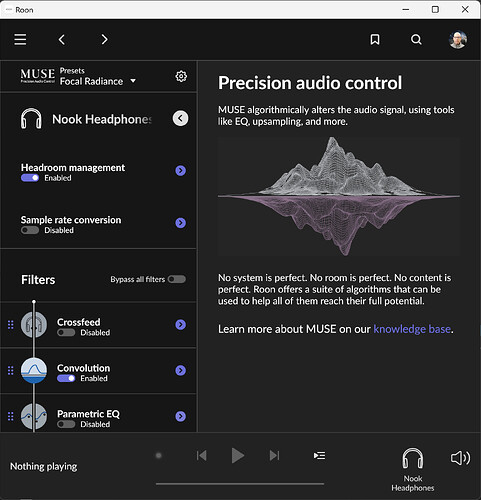Viewport: 481px width, 500px height.
Task: Disable the Convolution toggle
Action: click(66, 378)
